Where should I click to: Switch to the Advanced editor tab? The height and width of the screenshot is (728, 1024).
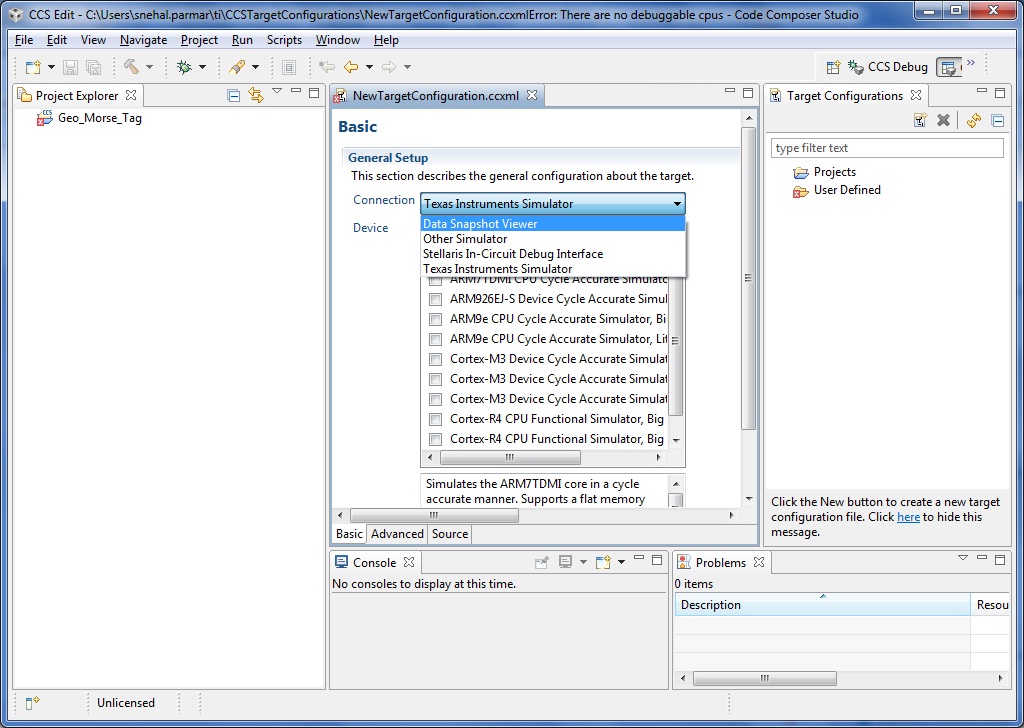point(397,534)
